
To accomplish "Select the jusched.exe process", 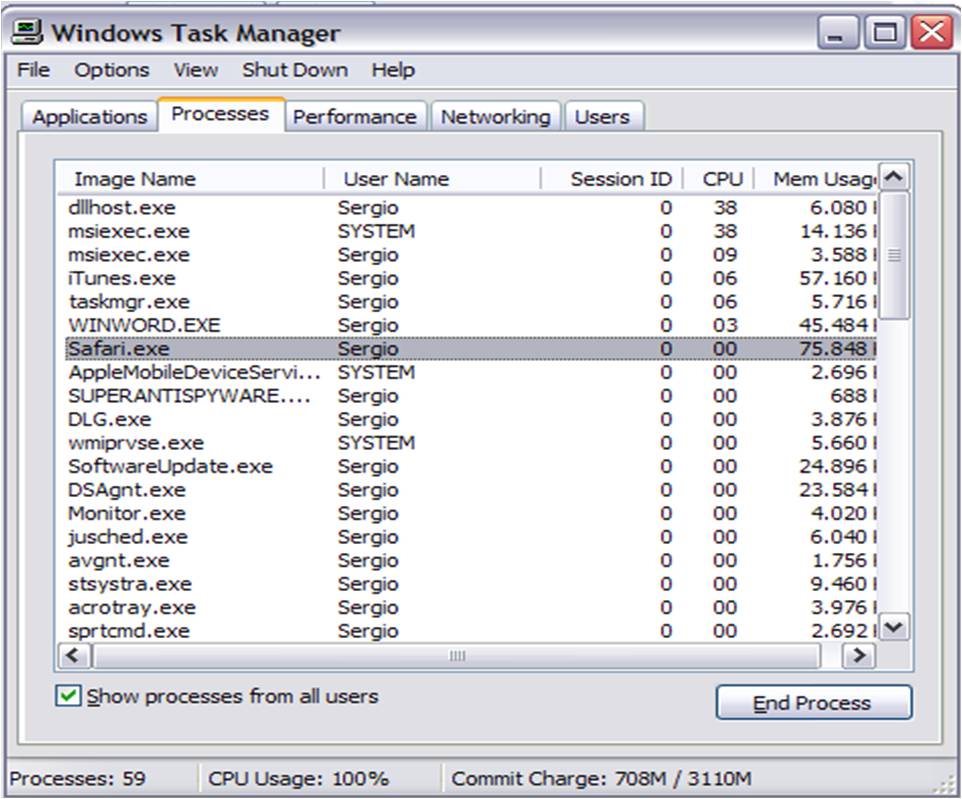I will [x=471, y=537].
